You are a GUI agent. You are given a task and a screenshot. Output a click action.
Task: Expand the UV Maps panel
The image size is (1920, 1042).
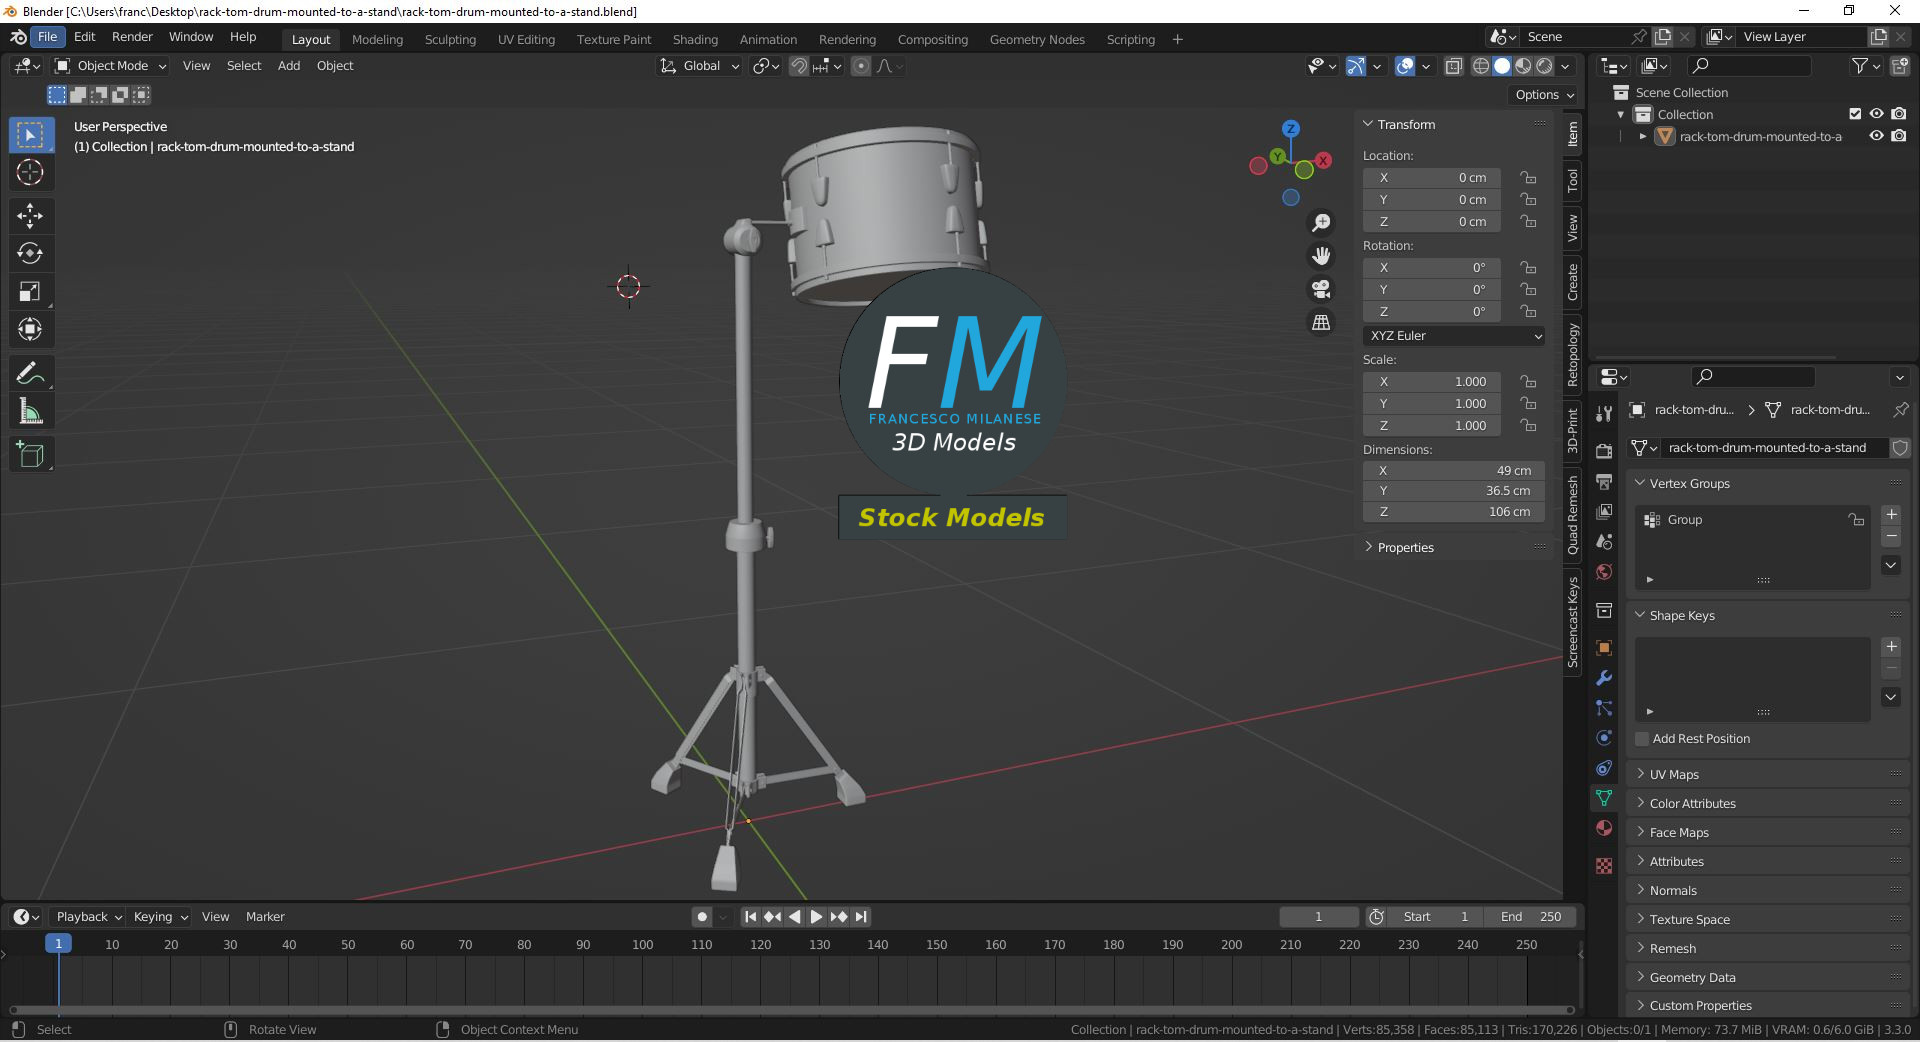tap(1673, 775)
